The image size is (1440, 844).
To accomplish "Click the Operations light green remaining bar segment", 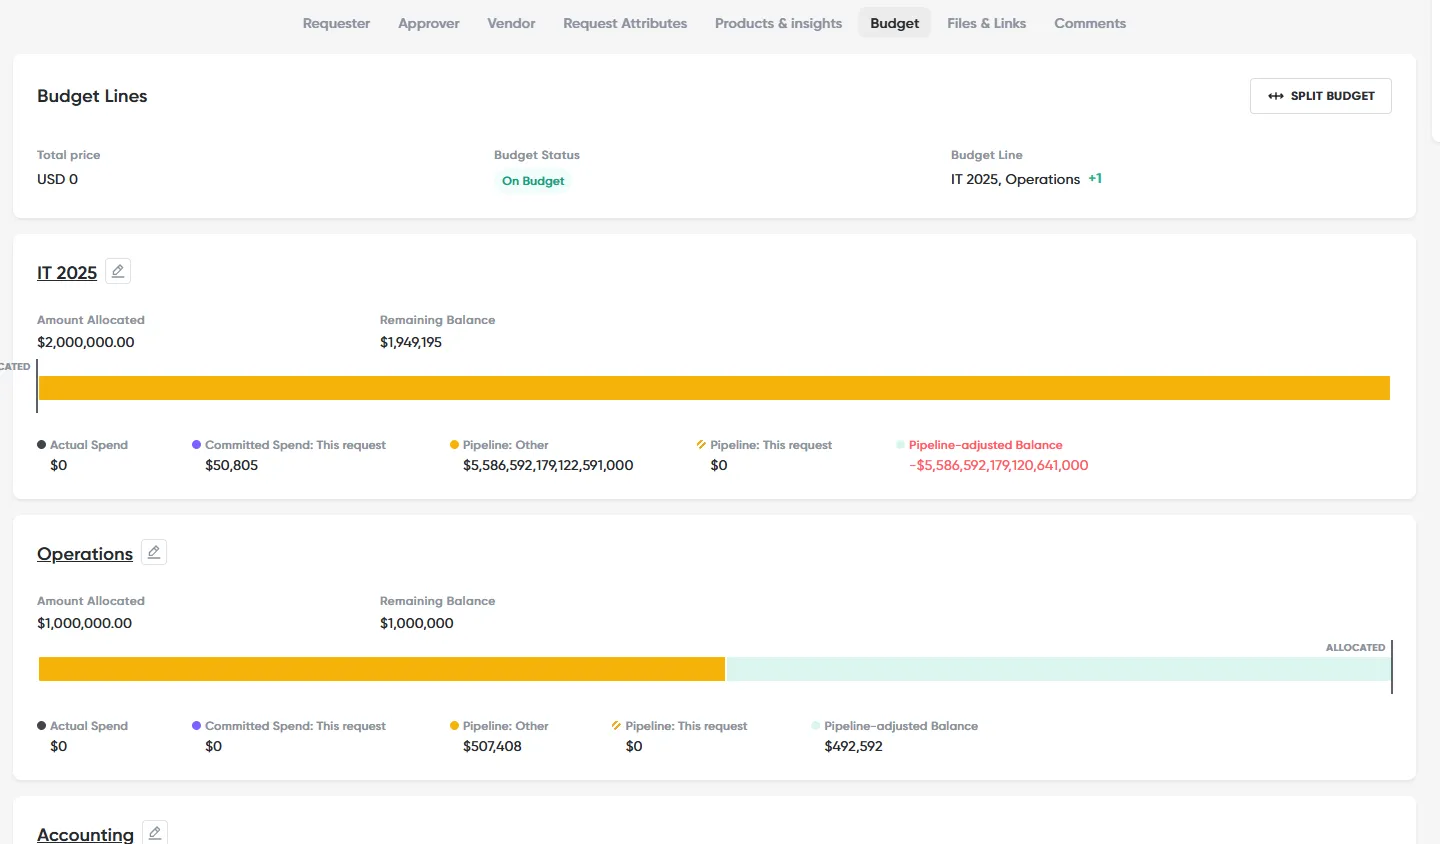I will tap(1058, 669).
